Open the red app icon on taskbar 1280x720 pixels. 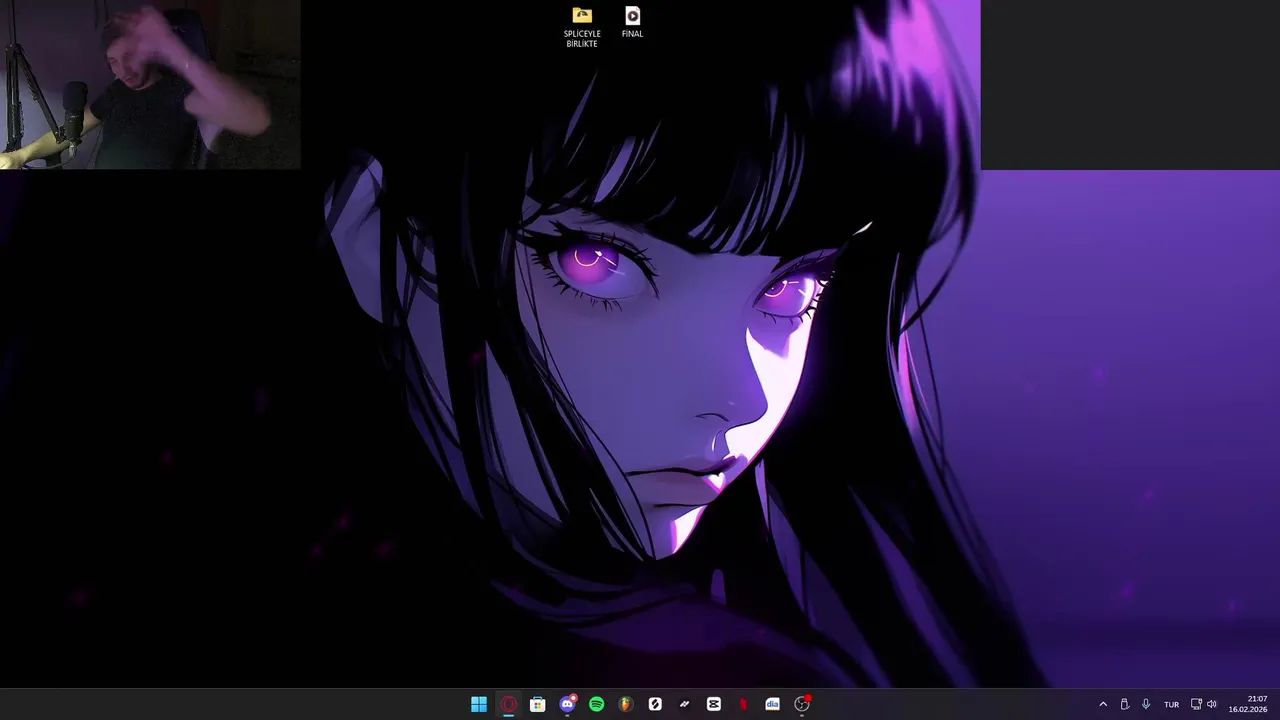click(x=743, y=704)
